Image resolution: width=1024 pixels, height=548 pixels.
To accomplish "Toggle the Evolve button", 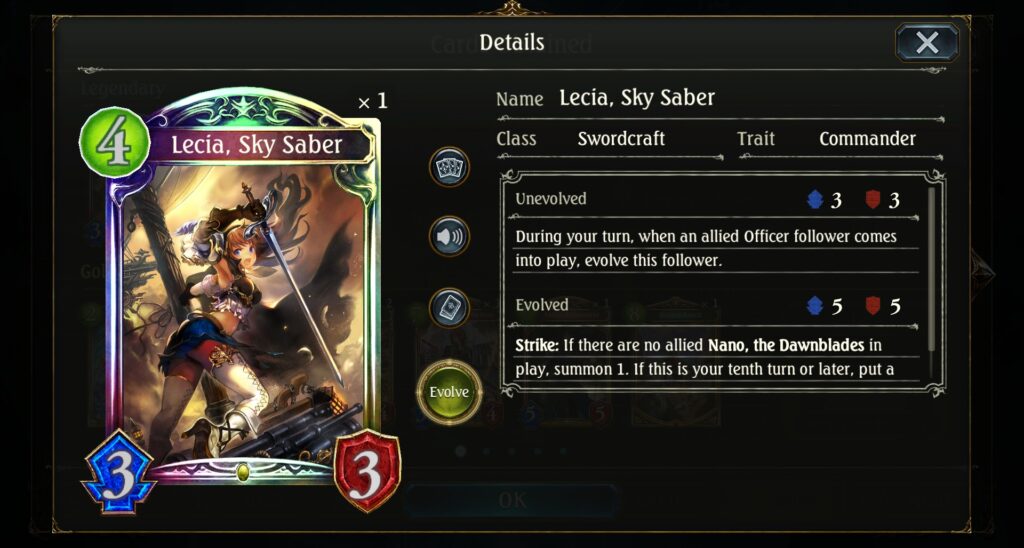I will (x=449, y=392).
